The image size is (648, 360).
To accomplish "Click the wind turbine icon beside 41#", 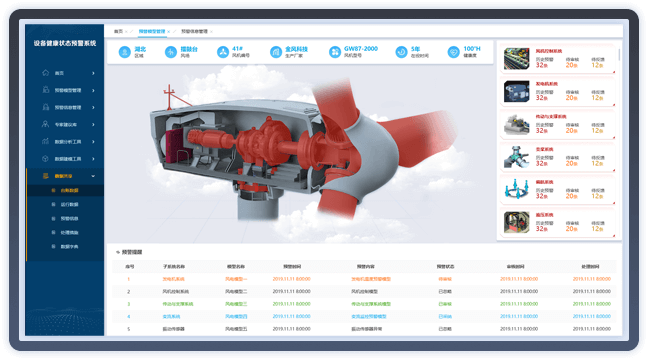I will 223,52.
